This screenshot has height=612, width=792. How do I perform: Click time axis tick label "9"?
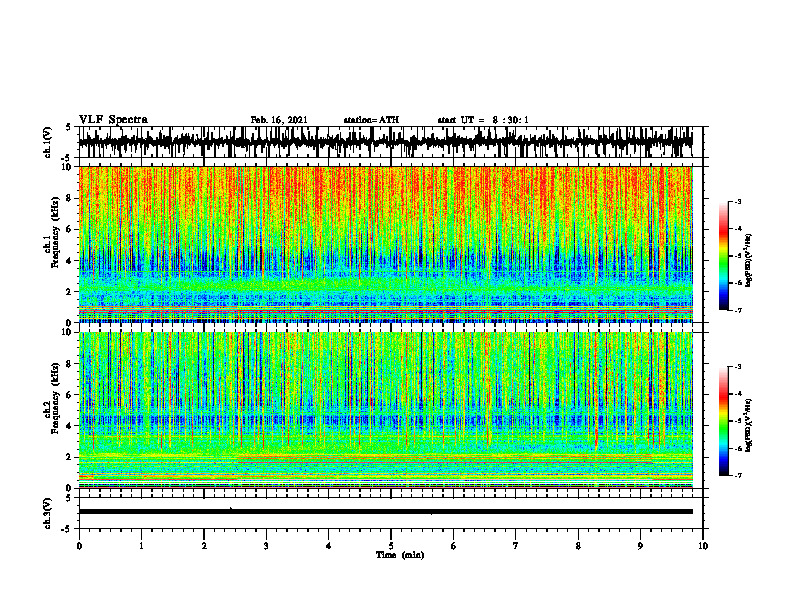pyautogui.click(x=640, y=546)
